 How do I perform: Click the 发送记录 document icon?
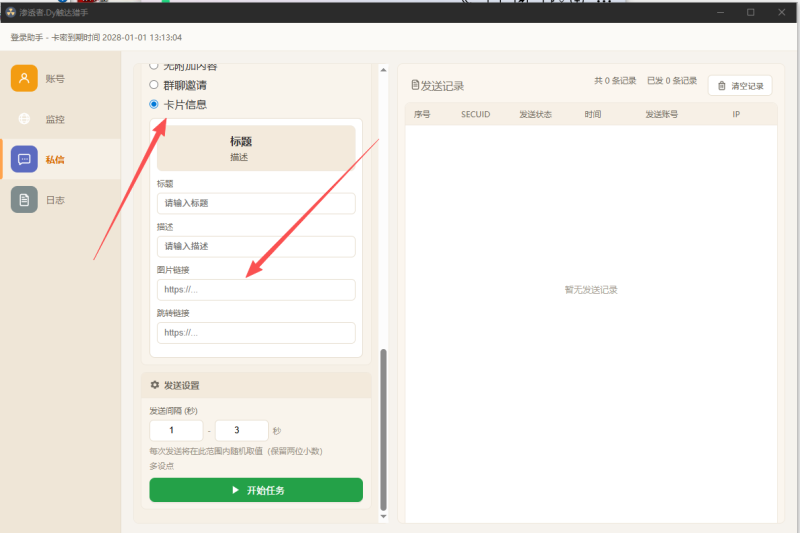pyautogui.click(x=415, y=85)
